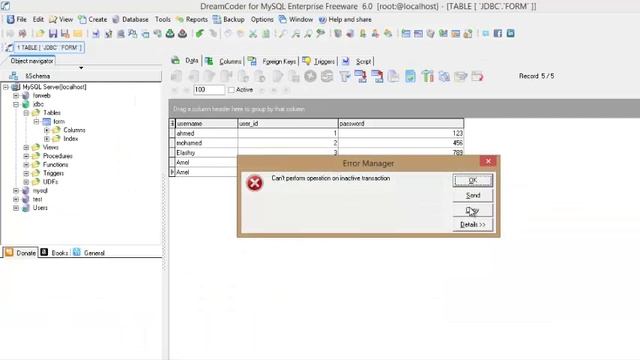The width and height of the screenshot is (640, 360).
Task: Click the cell containing ahmed
Action: (x=206, y=133)
